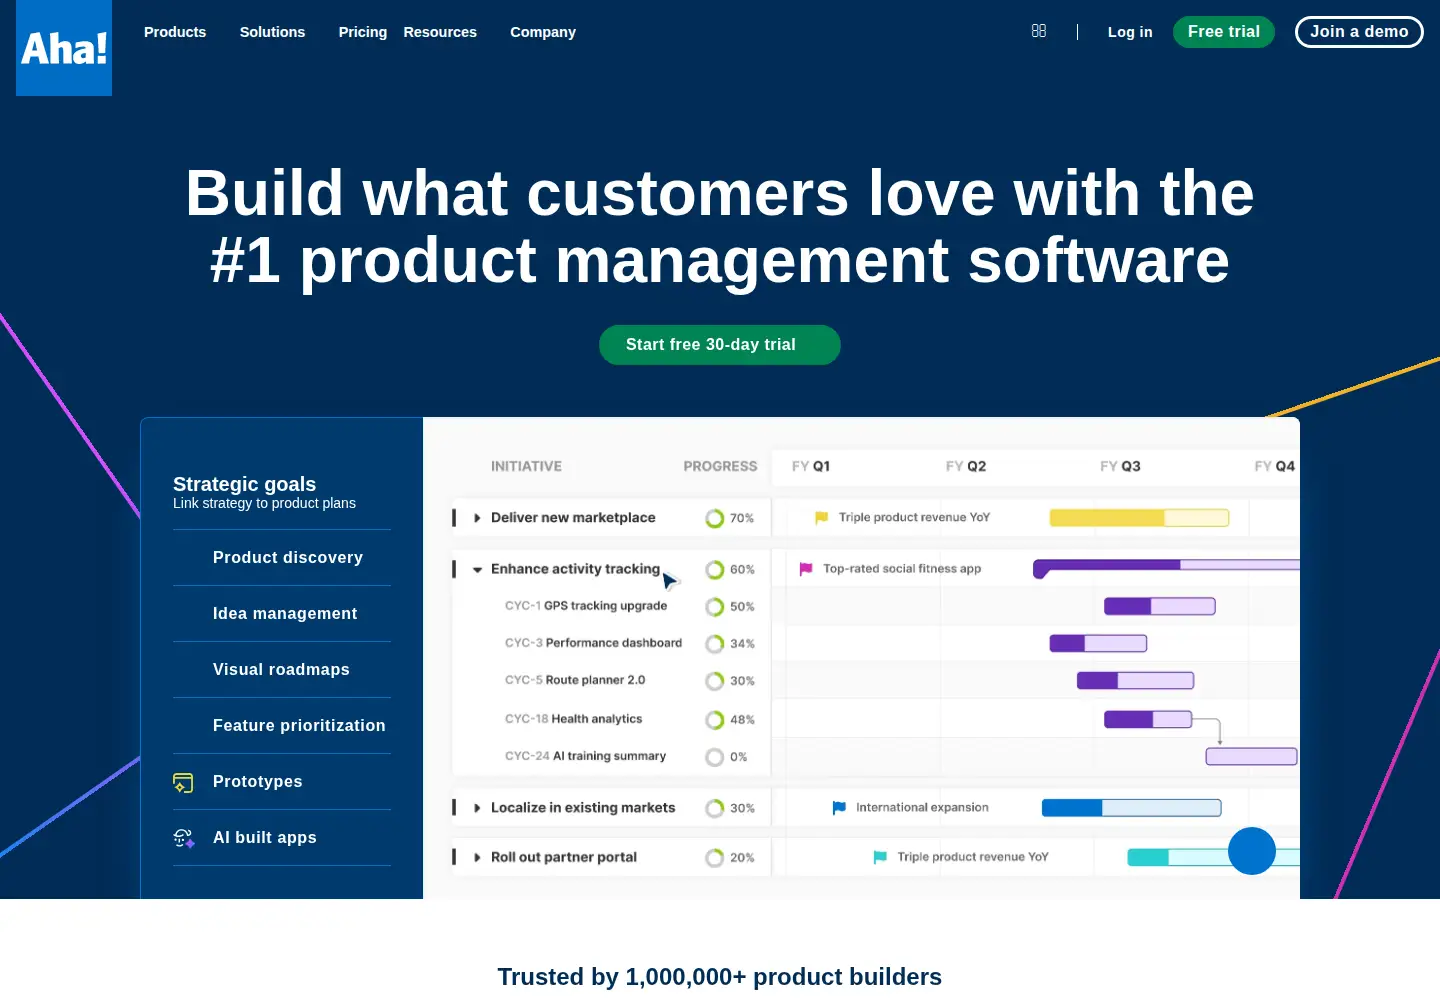Click the green Free trial button
The height and width of the screenshot is (1000, 1440).
tap(1224, 32)
